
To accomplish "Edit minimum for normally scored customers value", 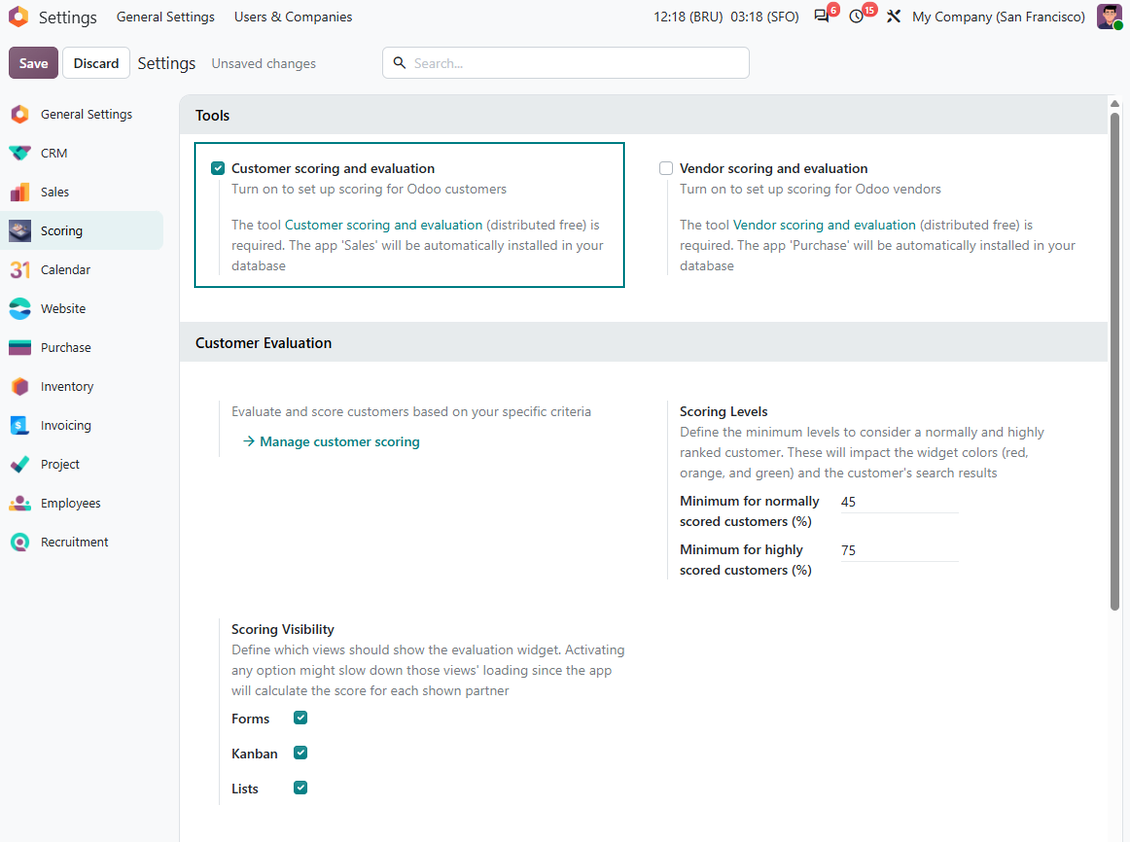I will [x=899, y=502].
